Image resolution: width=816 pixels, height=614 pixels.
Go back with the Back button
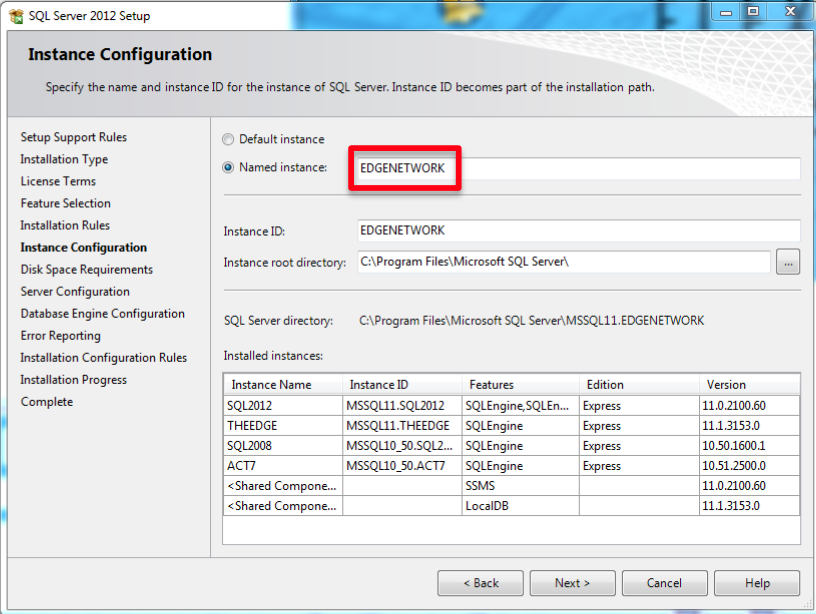pyautogui.click(x=480, y=583)
